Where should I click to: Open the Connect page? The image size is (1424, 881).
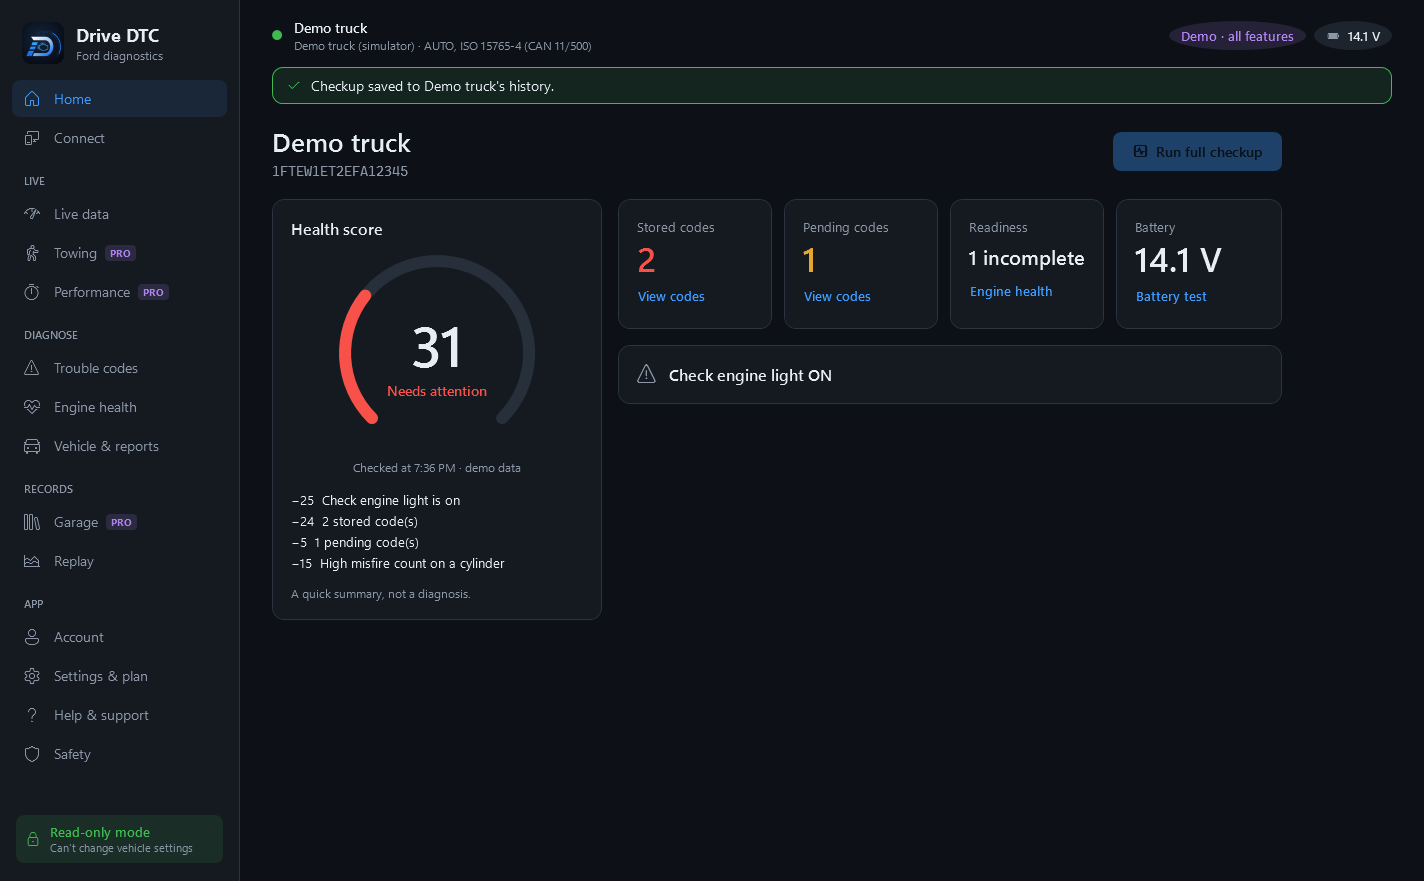point(119,138)
